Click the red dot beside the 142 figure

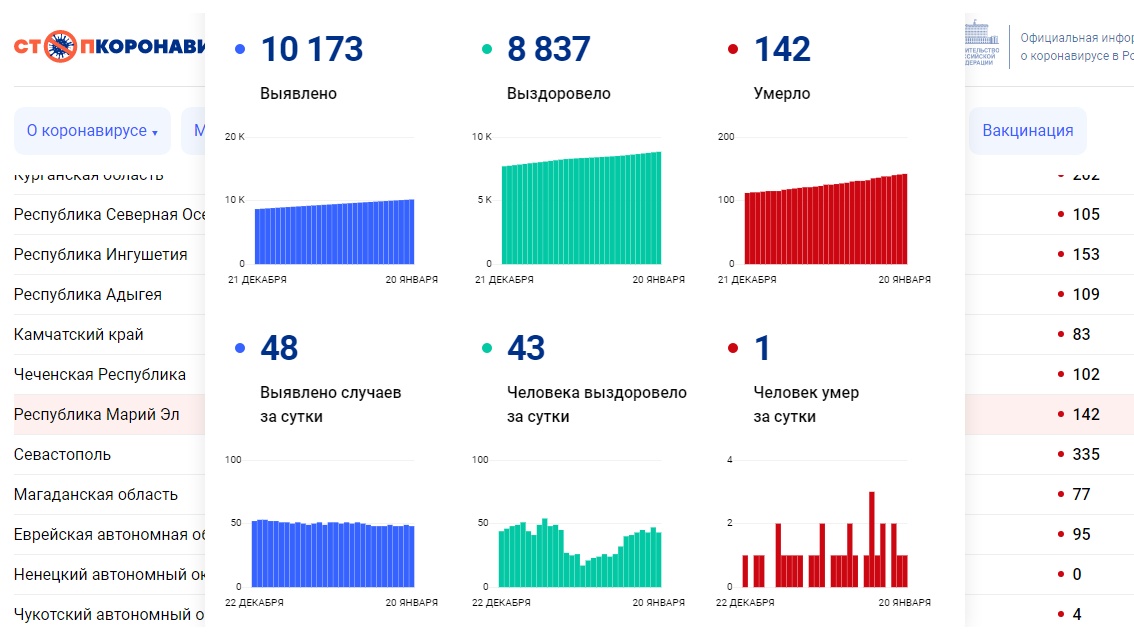(734, 48)
